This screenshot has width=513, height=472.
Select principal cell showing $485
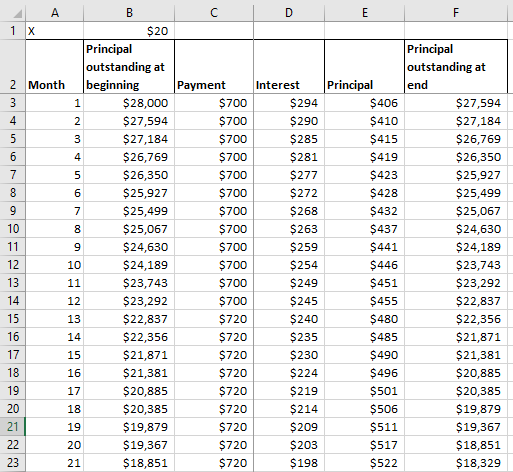[x=365, y=337]
